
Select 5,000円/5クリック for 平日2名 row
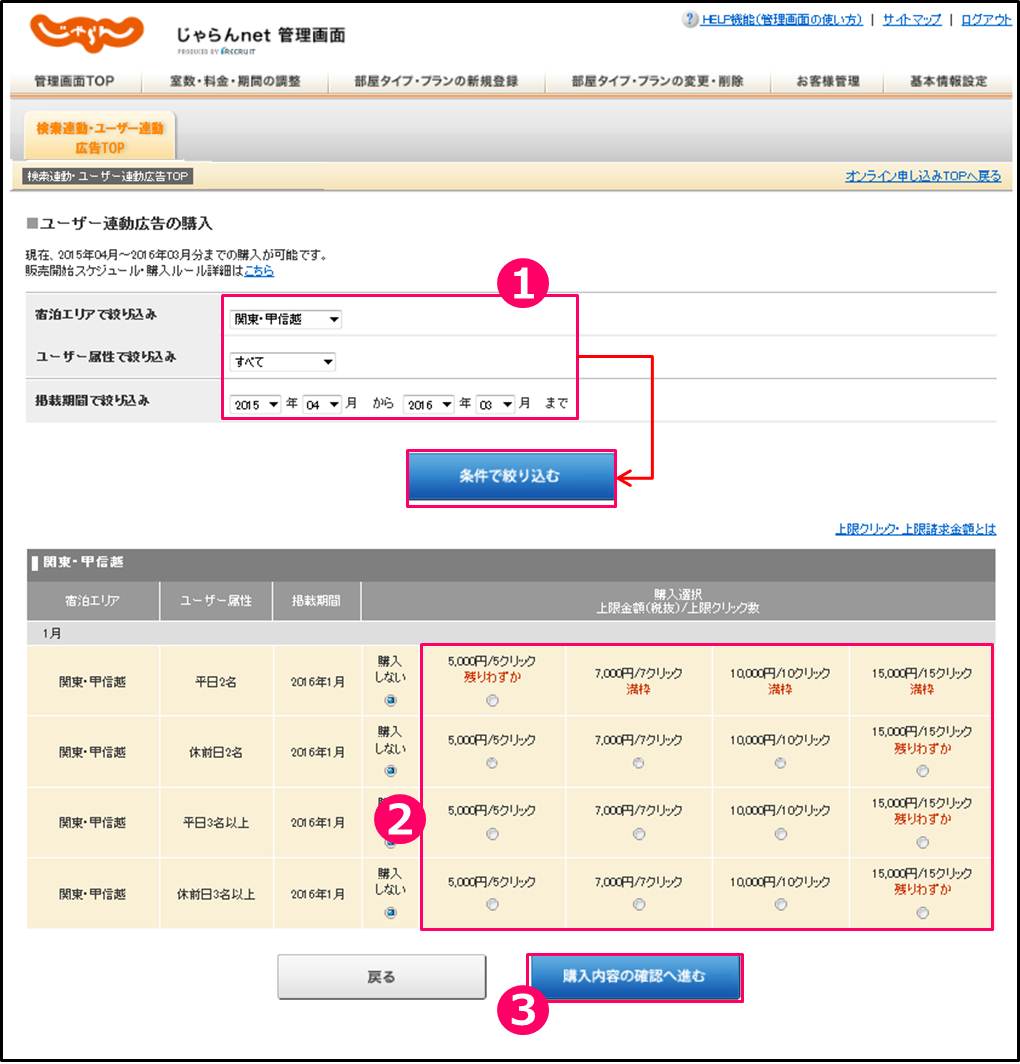pos(492,701)
